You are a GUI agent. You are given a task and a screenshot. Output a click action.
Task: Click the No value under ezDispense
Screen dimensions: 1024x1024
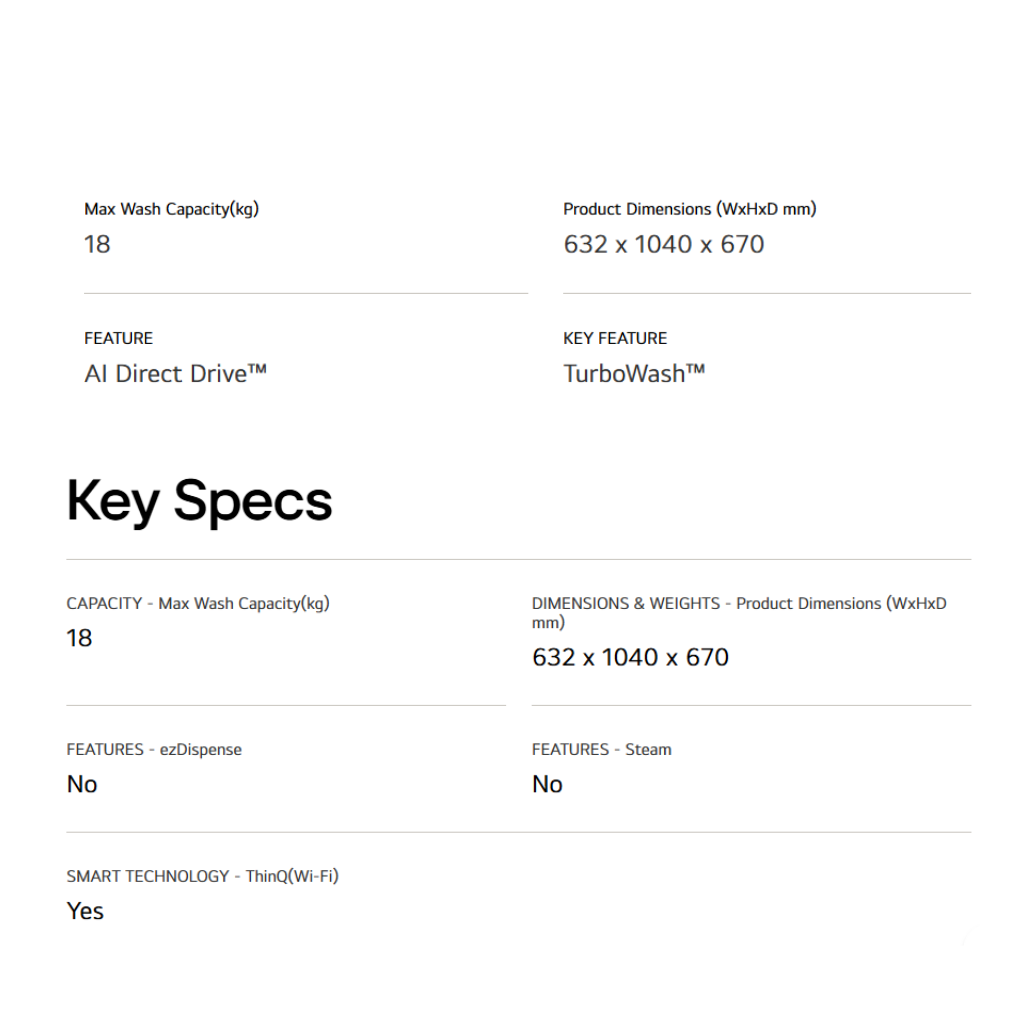[82, 784]
